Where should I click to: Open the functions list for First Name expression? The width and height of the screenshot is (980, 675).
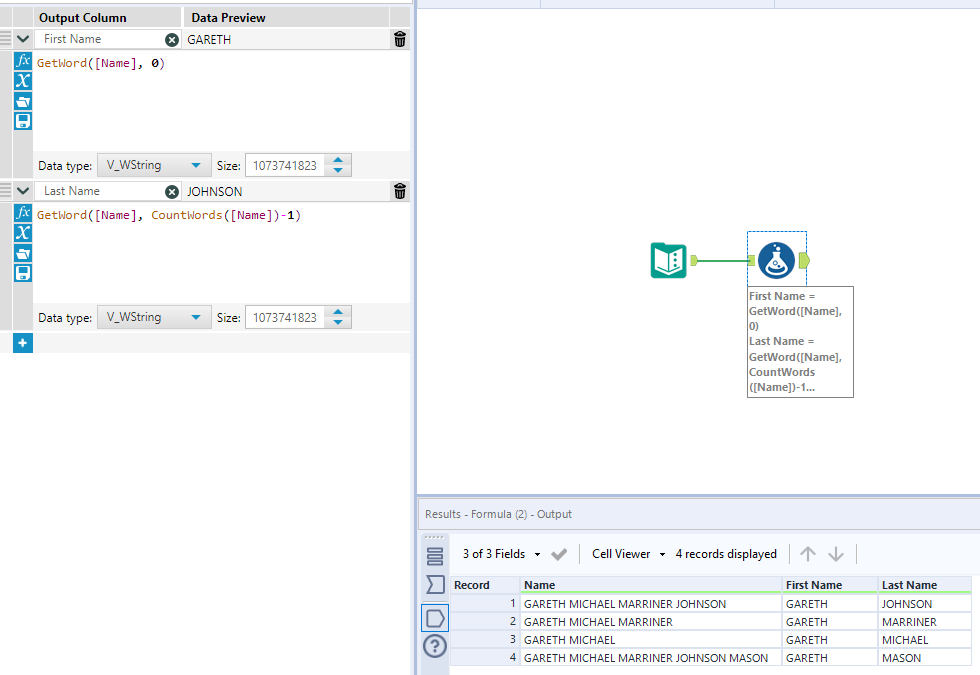(x=22, y=60)
